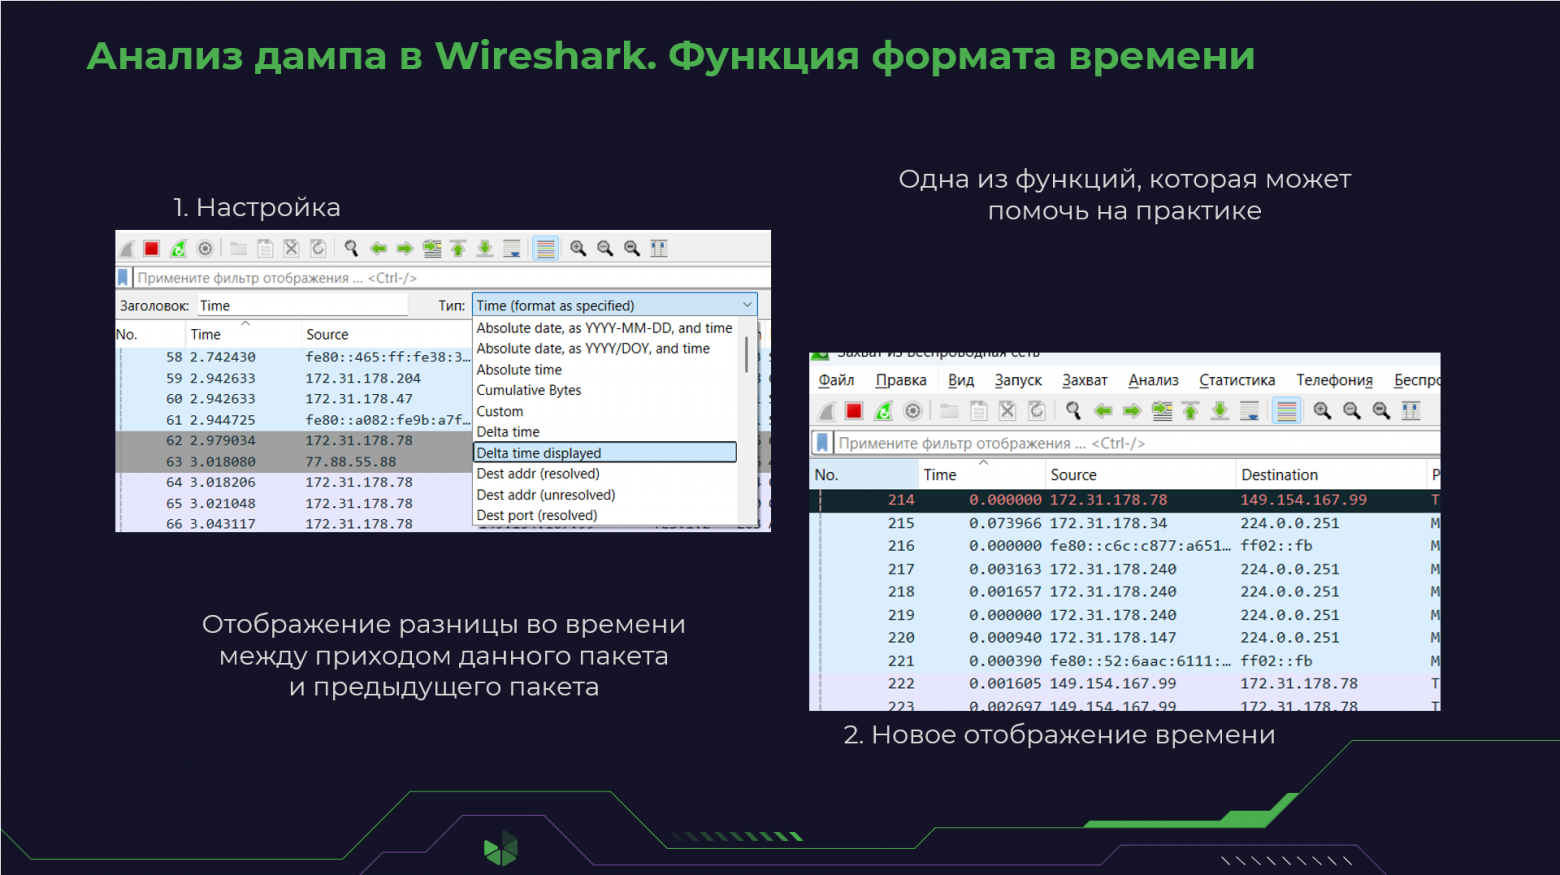
Task: Click save capture file icon in left screenshot
Action: [265, 249]
